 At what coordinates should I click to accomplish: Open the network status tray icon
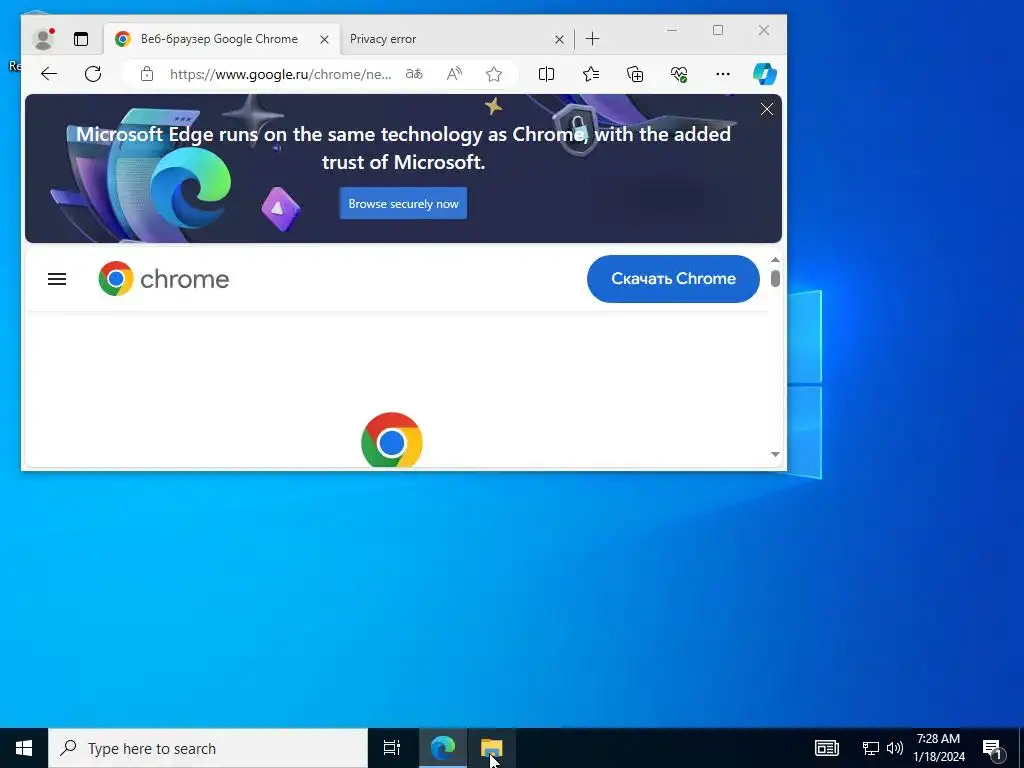point(871,748)
